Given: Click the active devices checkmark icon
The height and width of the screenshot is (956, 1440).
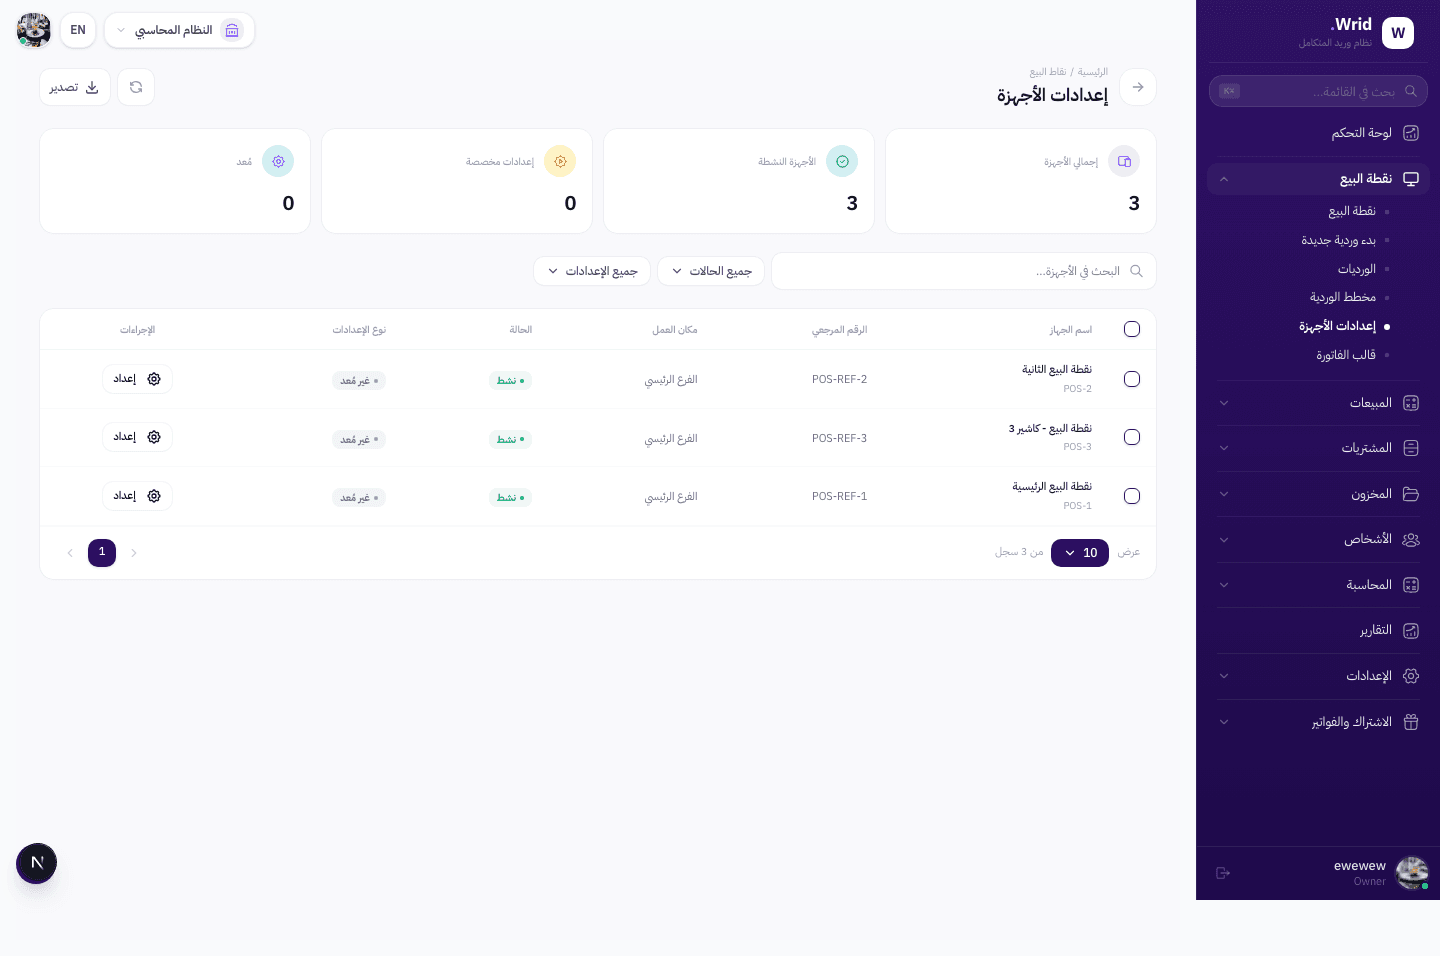Looking at the screenshot, I should tap(842, 161).
